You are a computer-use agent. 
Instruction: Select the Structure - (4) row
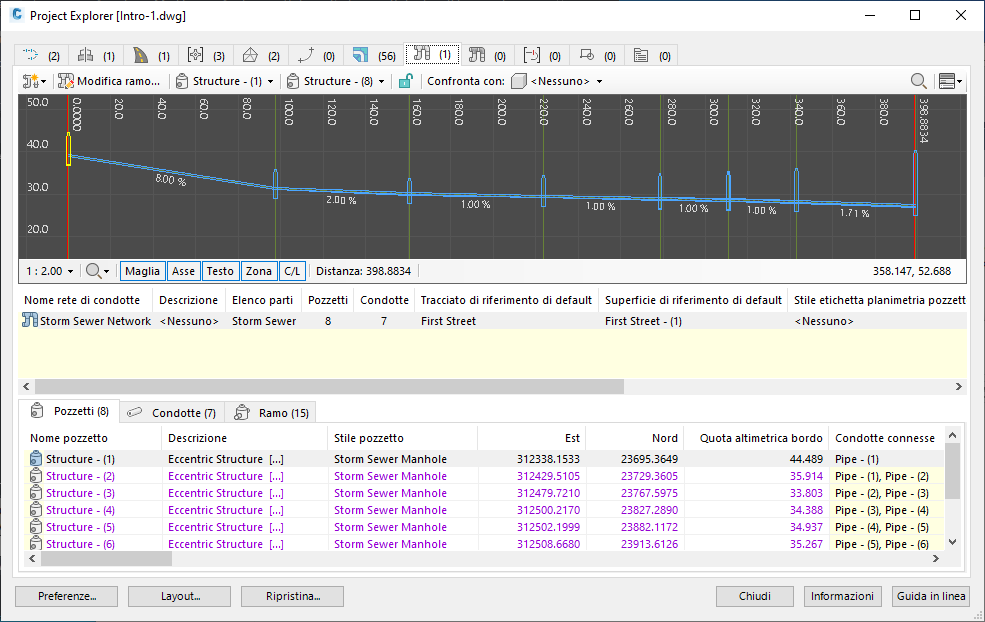(x=484, y=510)
